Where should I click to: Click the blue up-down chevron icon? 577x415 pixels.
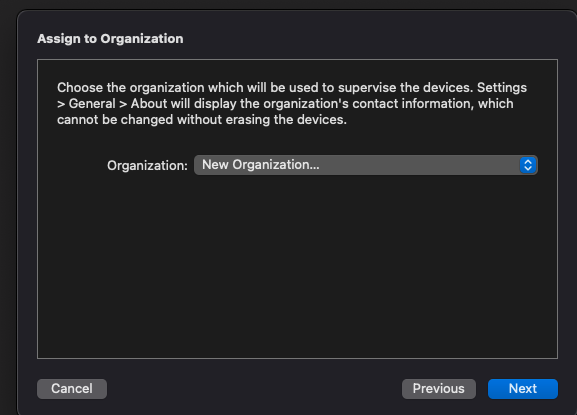tap(528, 165)
